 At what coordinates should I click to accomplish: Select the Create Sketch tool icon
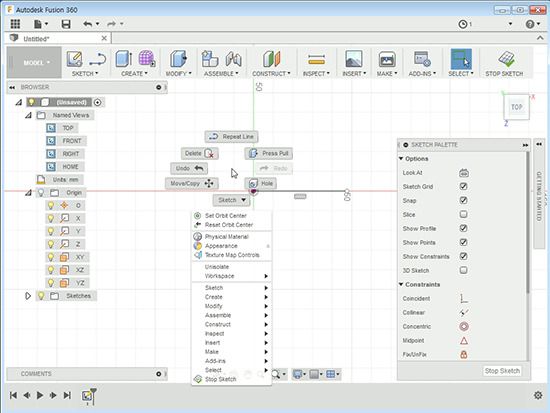(x=74, y=59)
